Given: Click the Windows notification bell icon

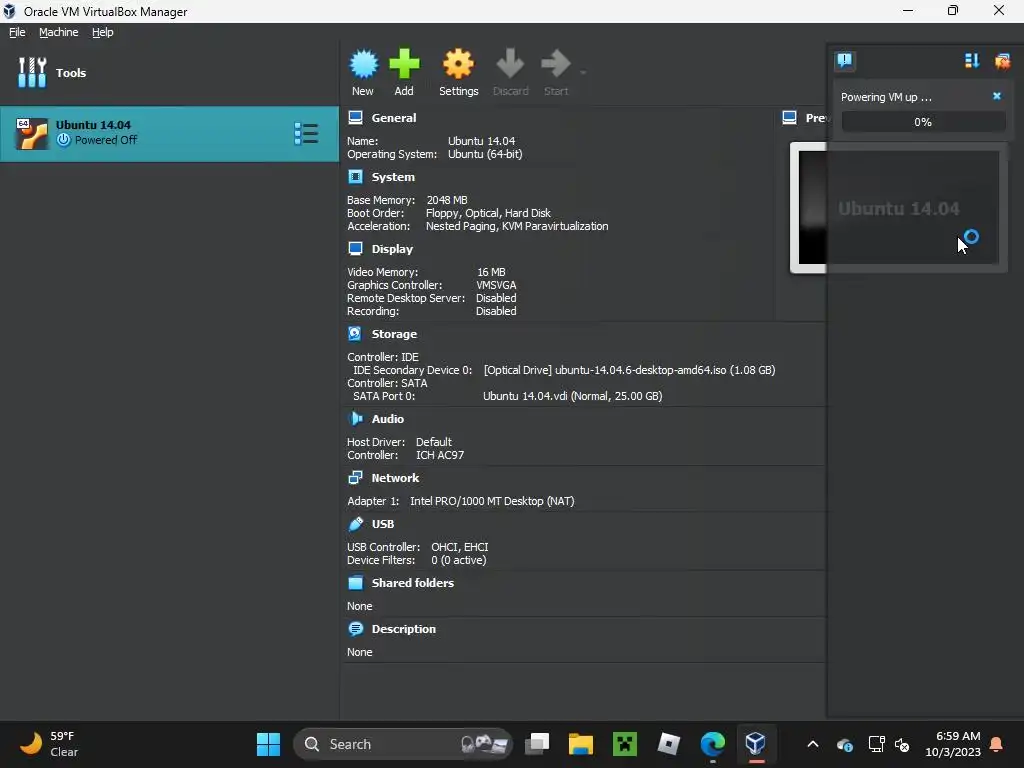Looking at the screenshot, I should [997, 744].
